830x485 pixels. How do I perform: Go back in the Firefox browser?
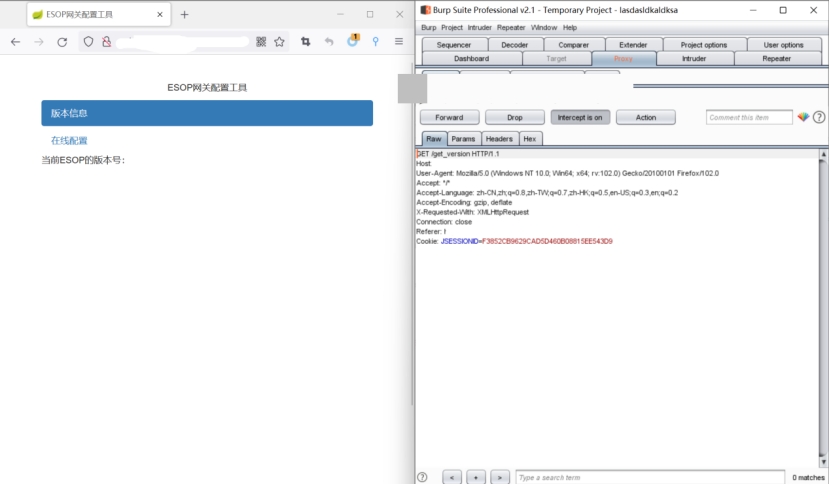[x=15, y=42]
